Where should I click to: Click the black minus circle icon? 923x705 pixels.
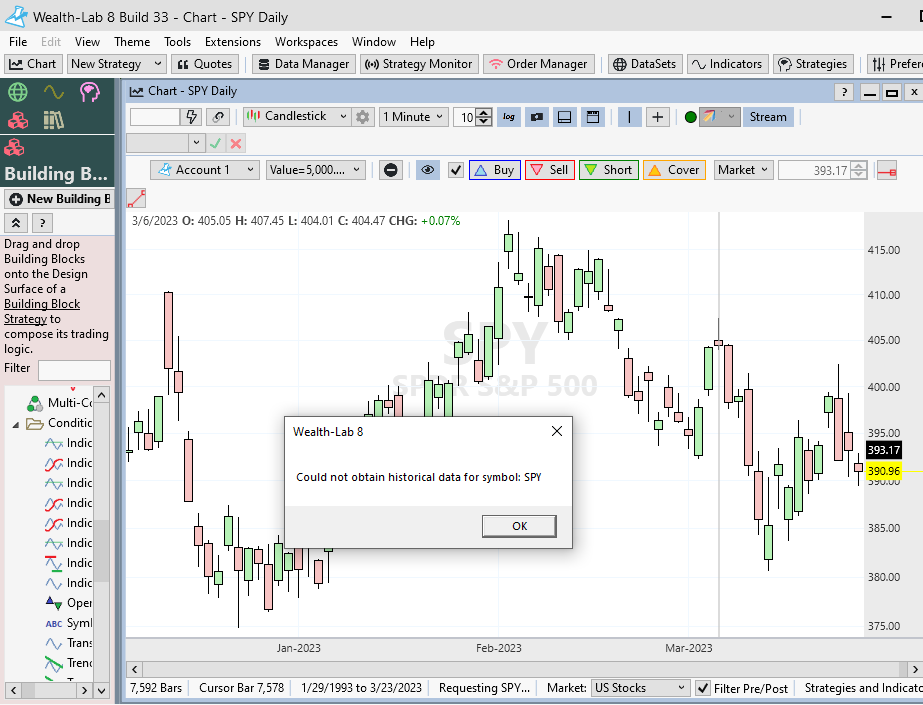(390, 170)
